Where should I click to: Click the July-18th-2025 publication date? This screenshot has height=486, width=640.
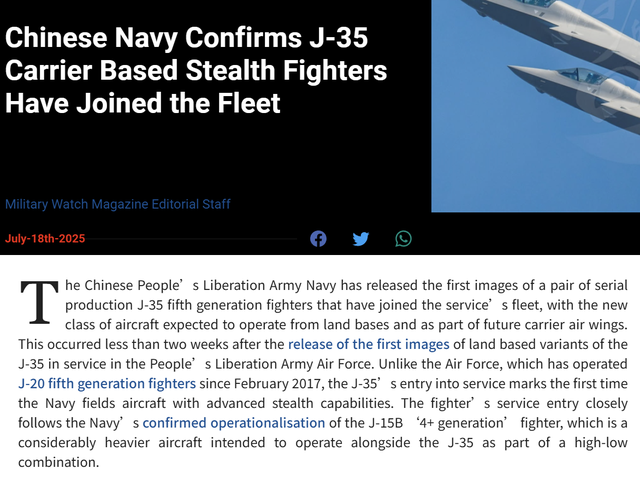45,239
